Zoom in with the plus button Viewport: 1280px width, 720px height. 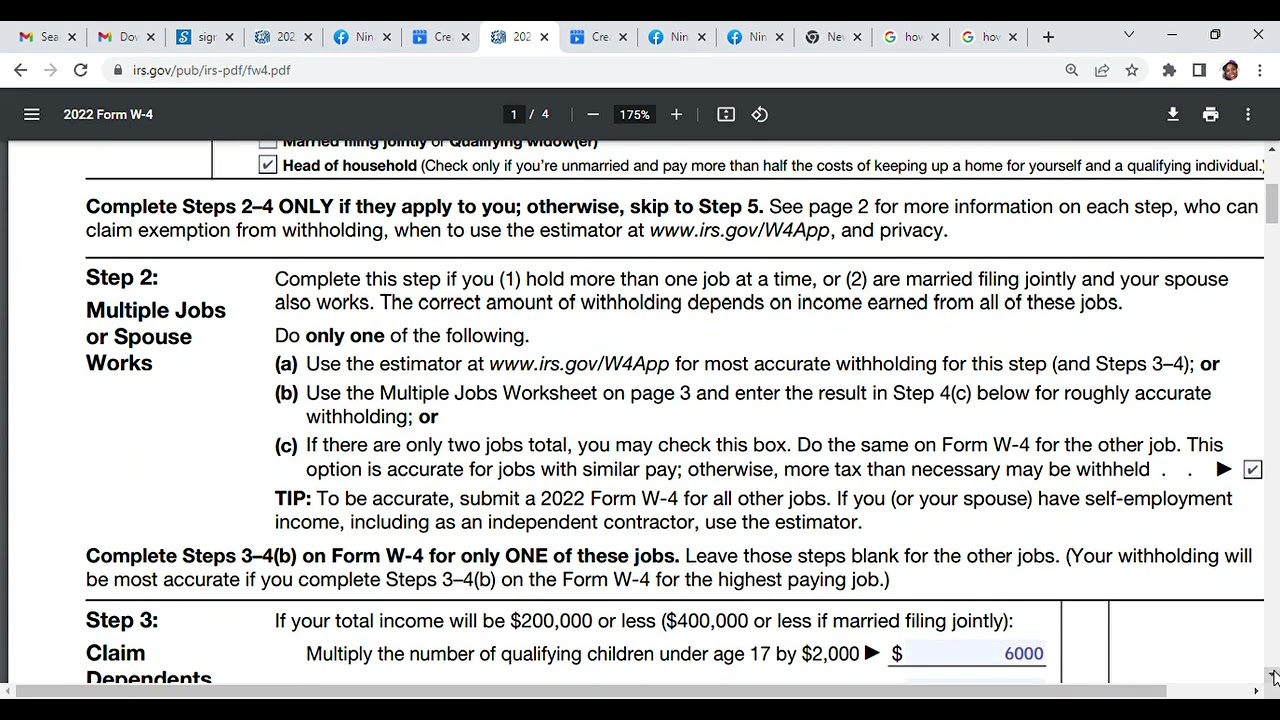pyautogui.click(x=676, y=115)
